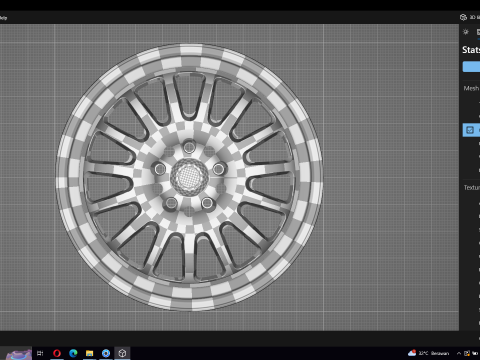Select the UV checker view mode icon
This screenshot has width=480, height=360.
(470, 130)
